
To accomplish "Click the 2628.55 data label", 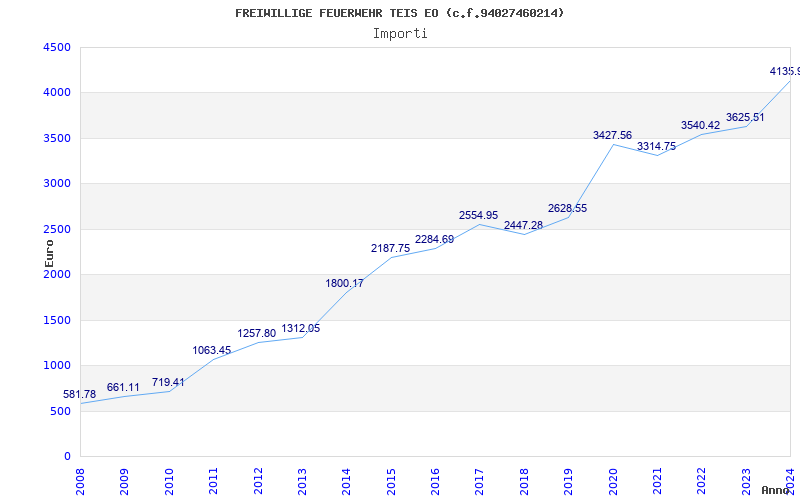I will tap(568, 208).
